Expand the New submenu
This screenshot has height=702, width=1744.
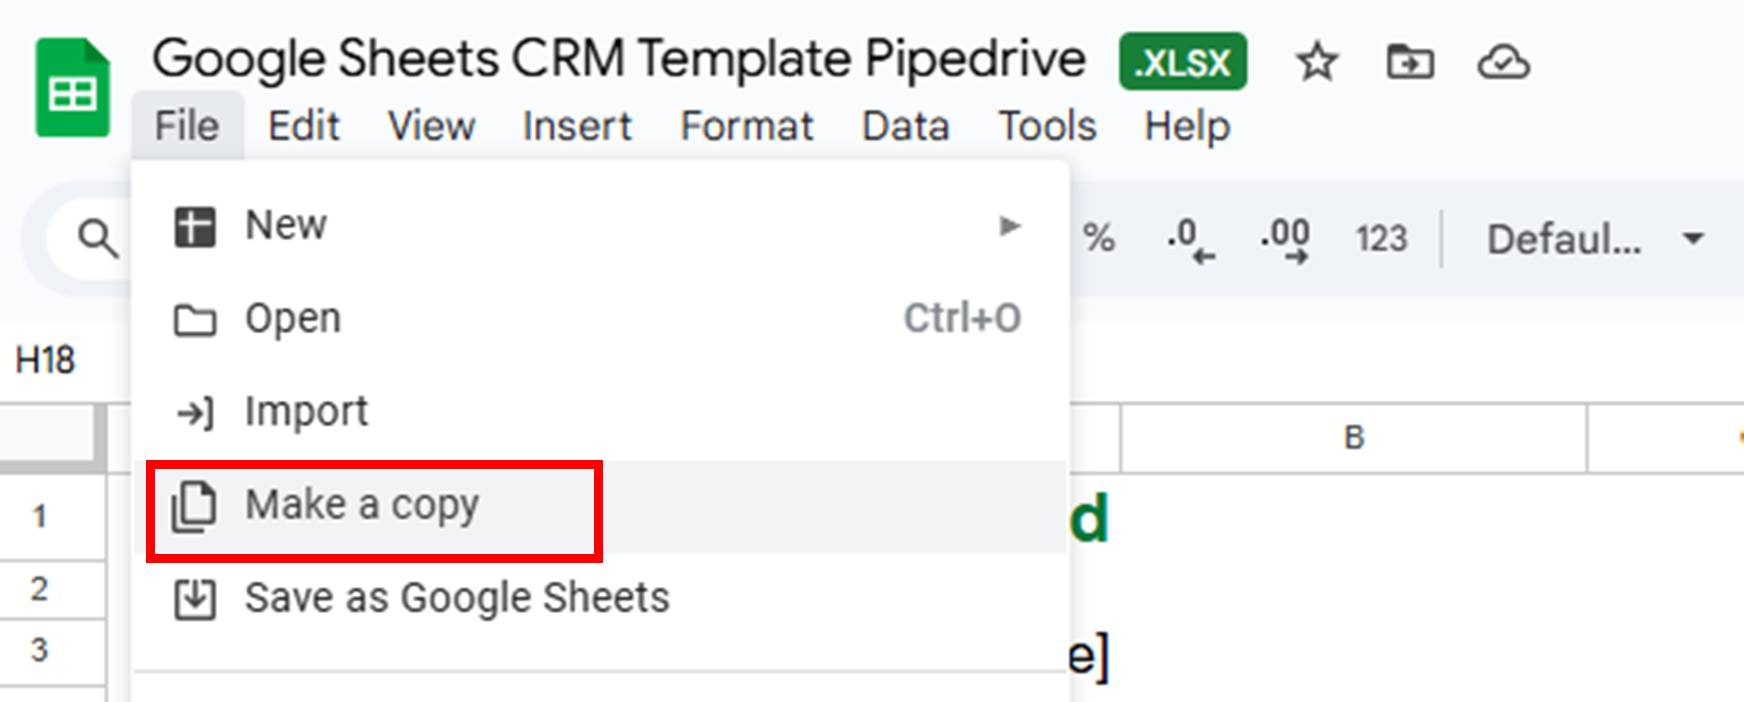click(x=1009, y=224)
